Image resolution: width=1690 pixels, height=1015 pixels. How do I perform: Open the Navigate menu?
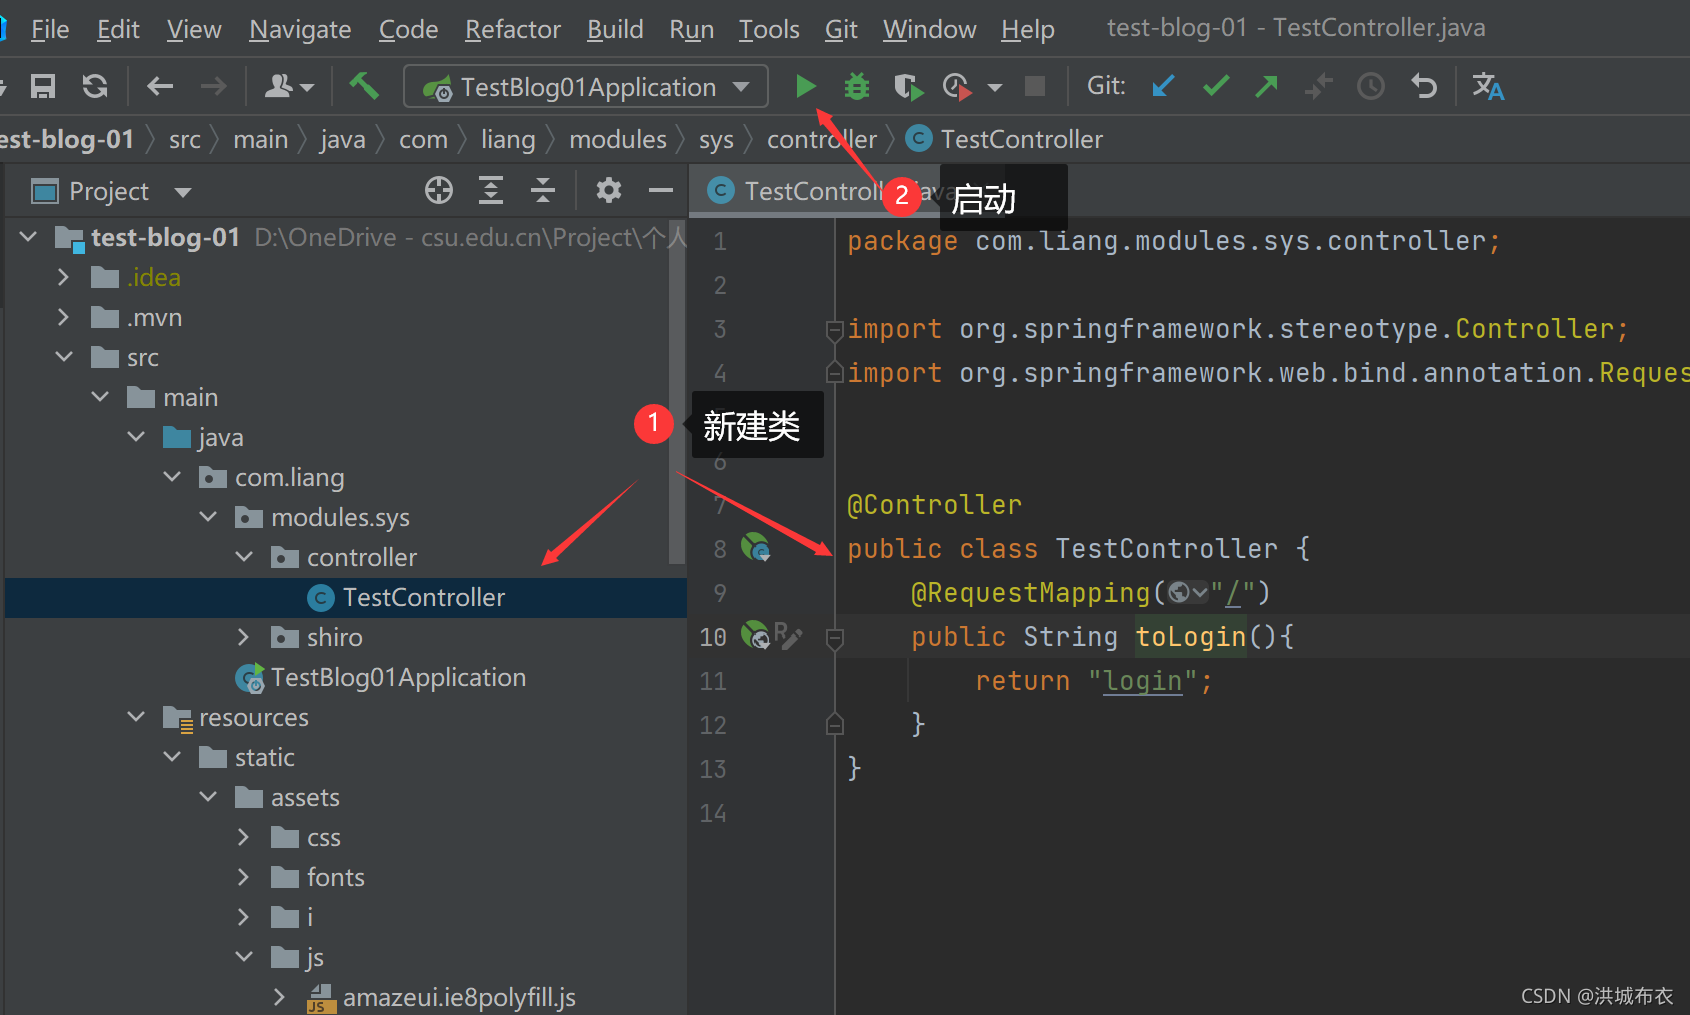click(300, 29)
